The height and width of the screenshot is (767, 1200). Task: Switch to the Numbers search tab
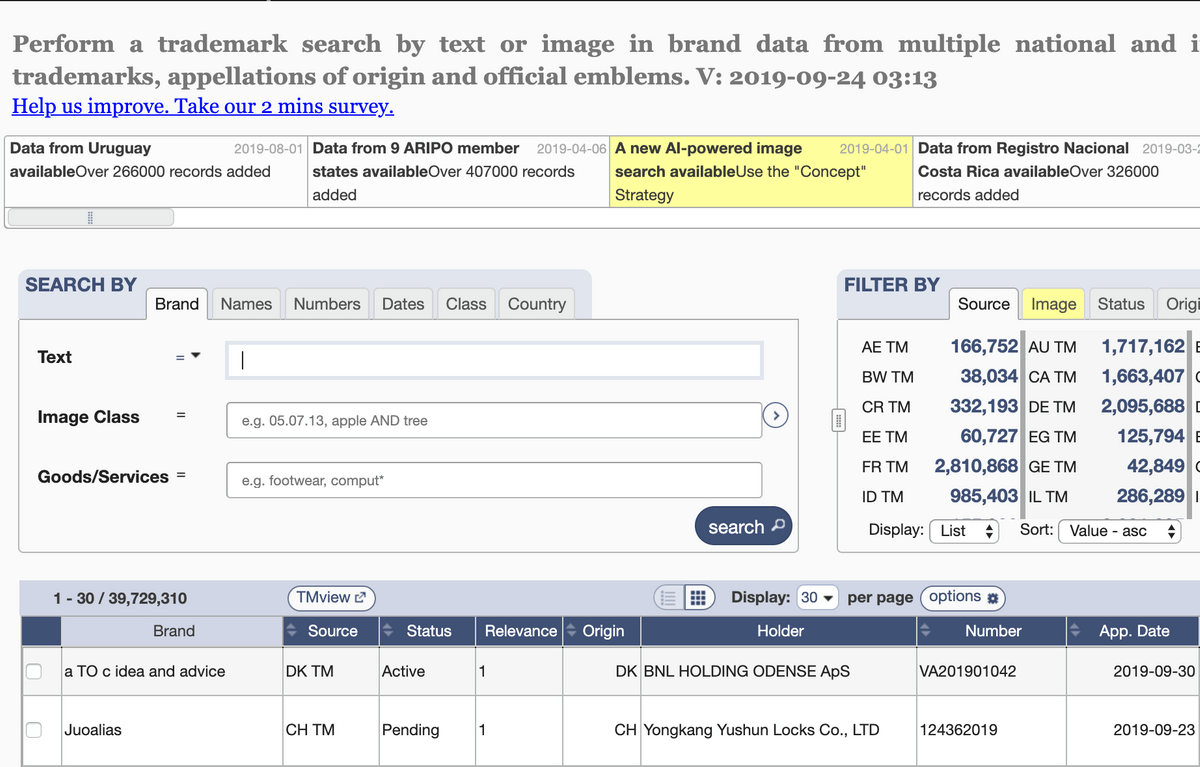point(326,304)
